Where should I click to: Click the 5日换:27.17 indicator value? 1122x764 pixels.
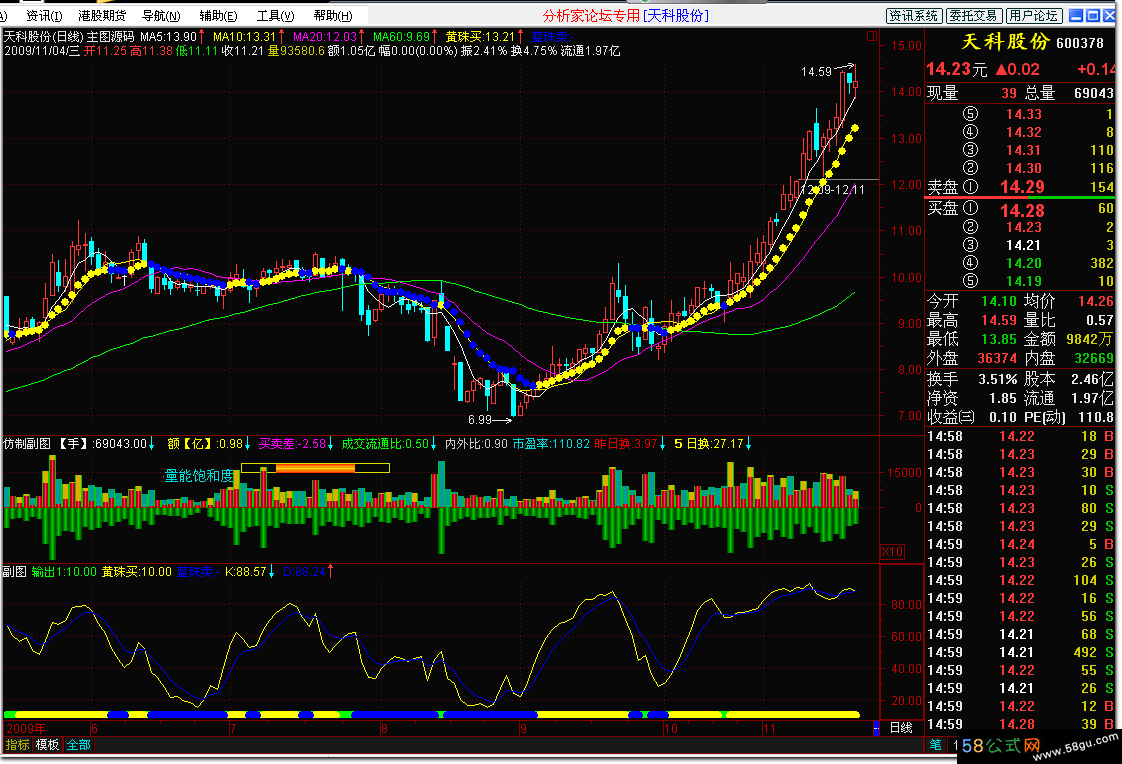tap(708, 444)
